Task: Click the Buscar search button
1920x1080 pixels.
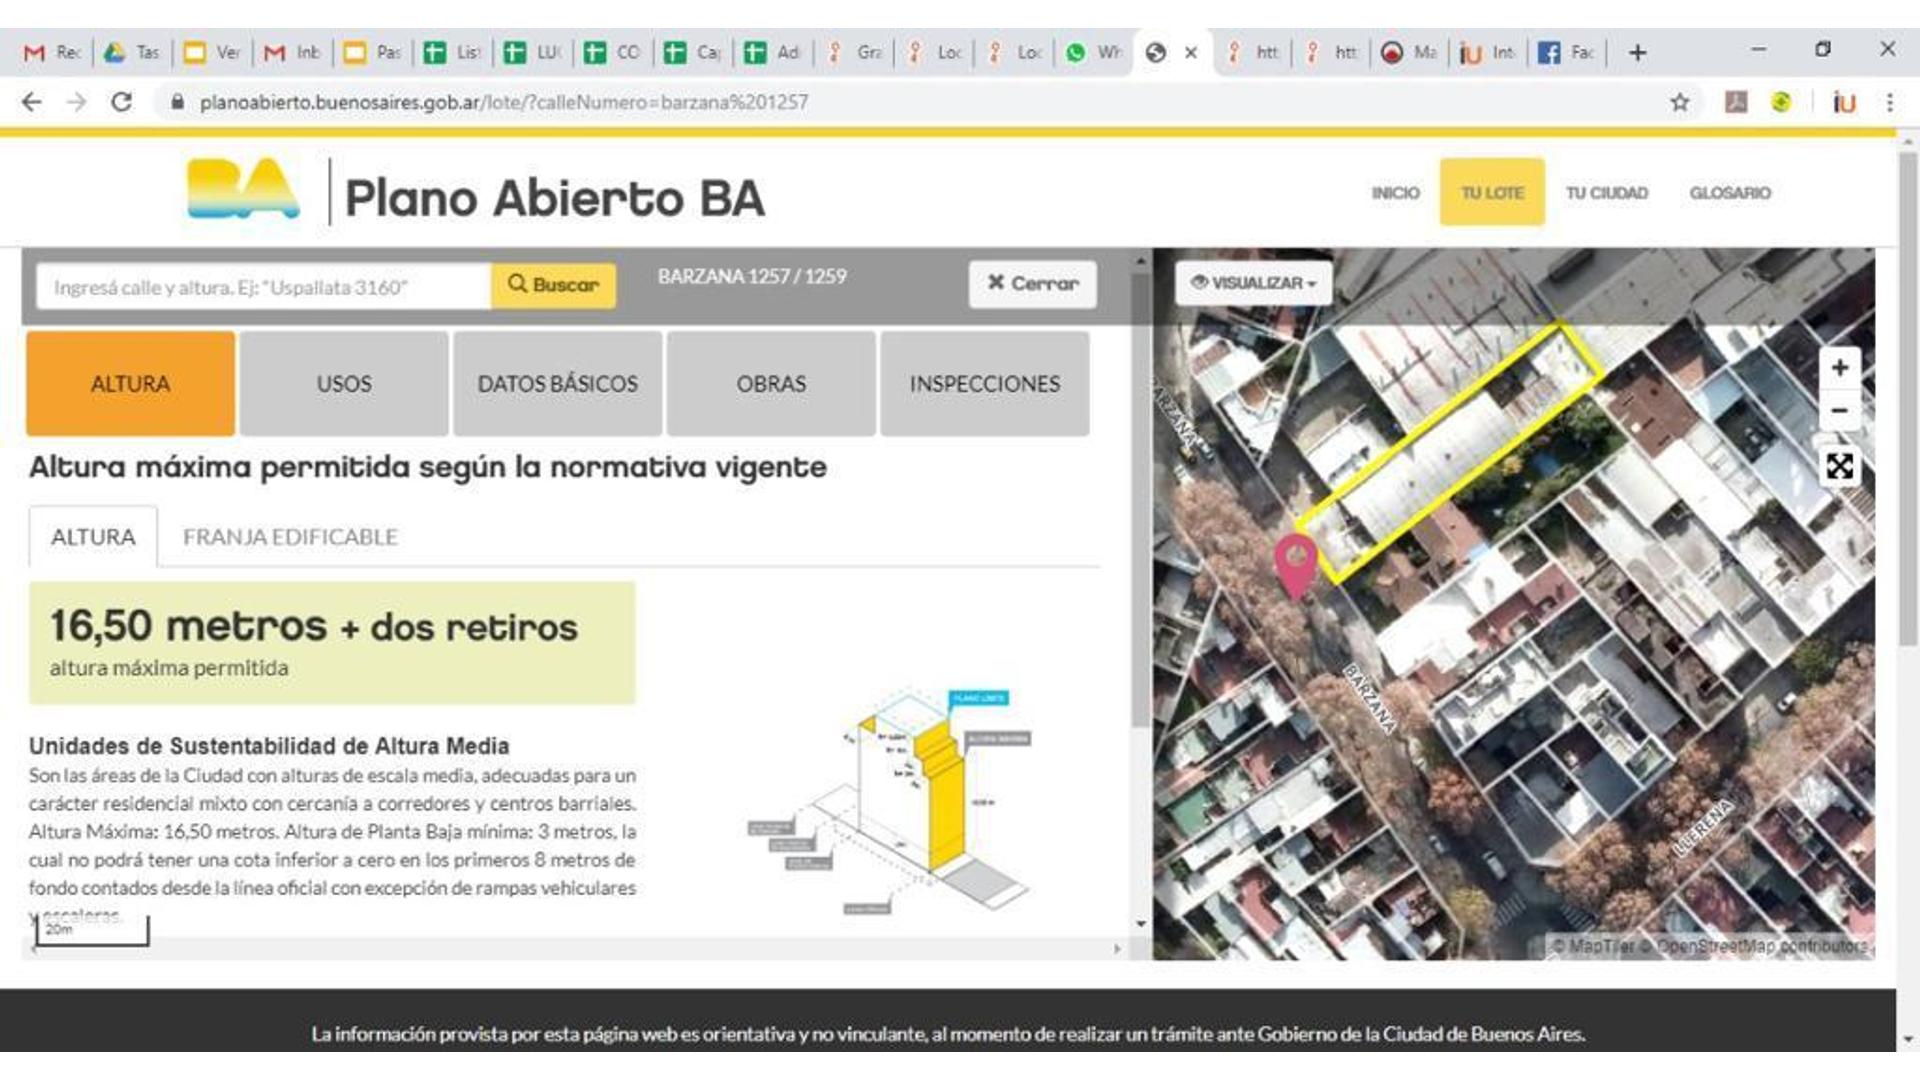Action: point(553,285)
